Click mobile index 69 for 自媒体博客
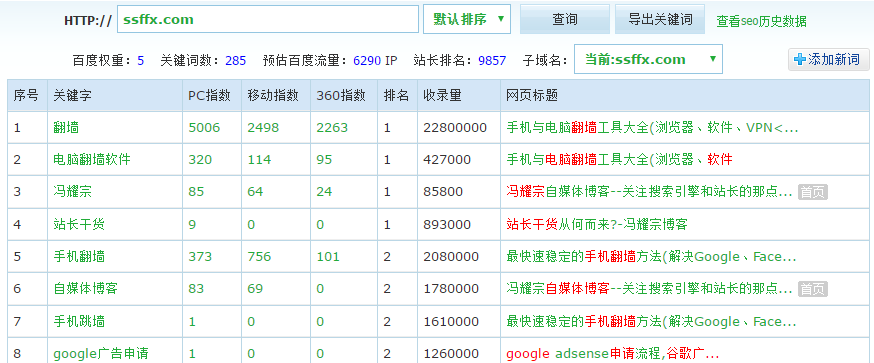Image resolution: width=874 pixels, height=363 pixels. pyautogui.click(x=255, y=289)
